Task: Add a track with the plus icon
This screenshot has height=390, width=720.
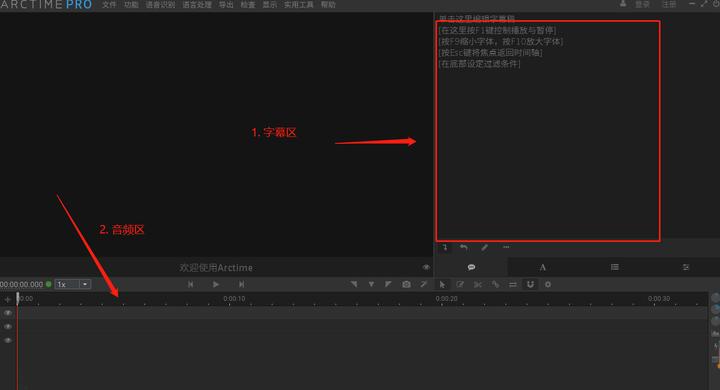Action: pos(7,300)
